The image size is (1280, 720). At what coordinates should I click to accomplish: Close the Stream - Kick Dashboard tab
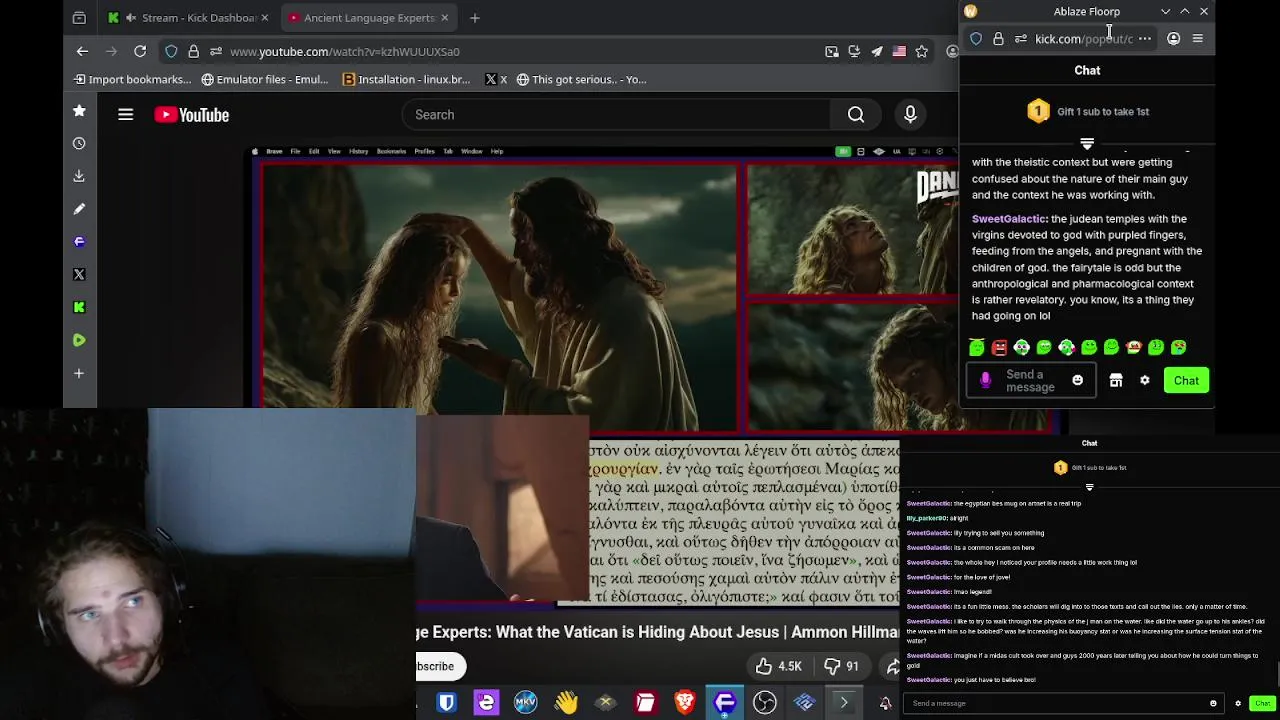pyautogui.click(x=265, y=17)
